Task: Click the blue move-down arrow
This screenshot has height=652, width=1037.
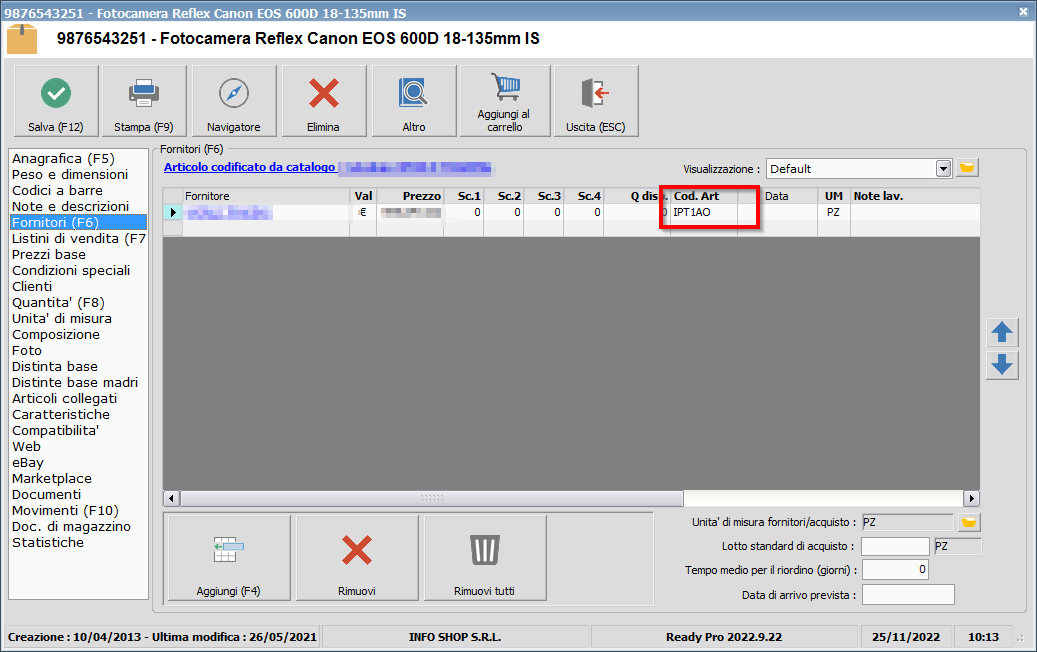Action: click(1002, 365)
